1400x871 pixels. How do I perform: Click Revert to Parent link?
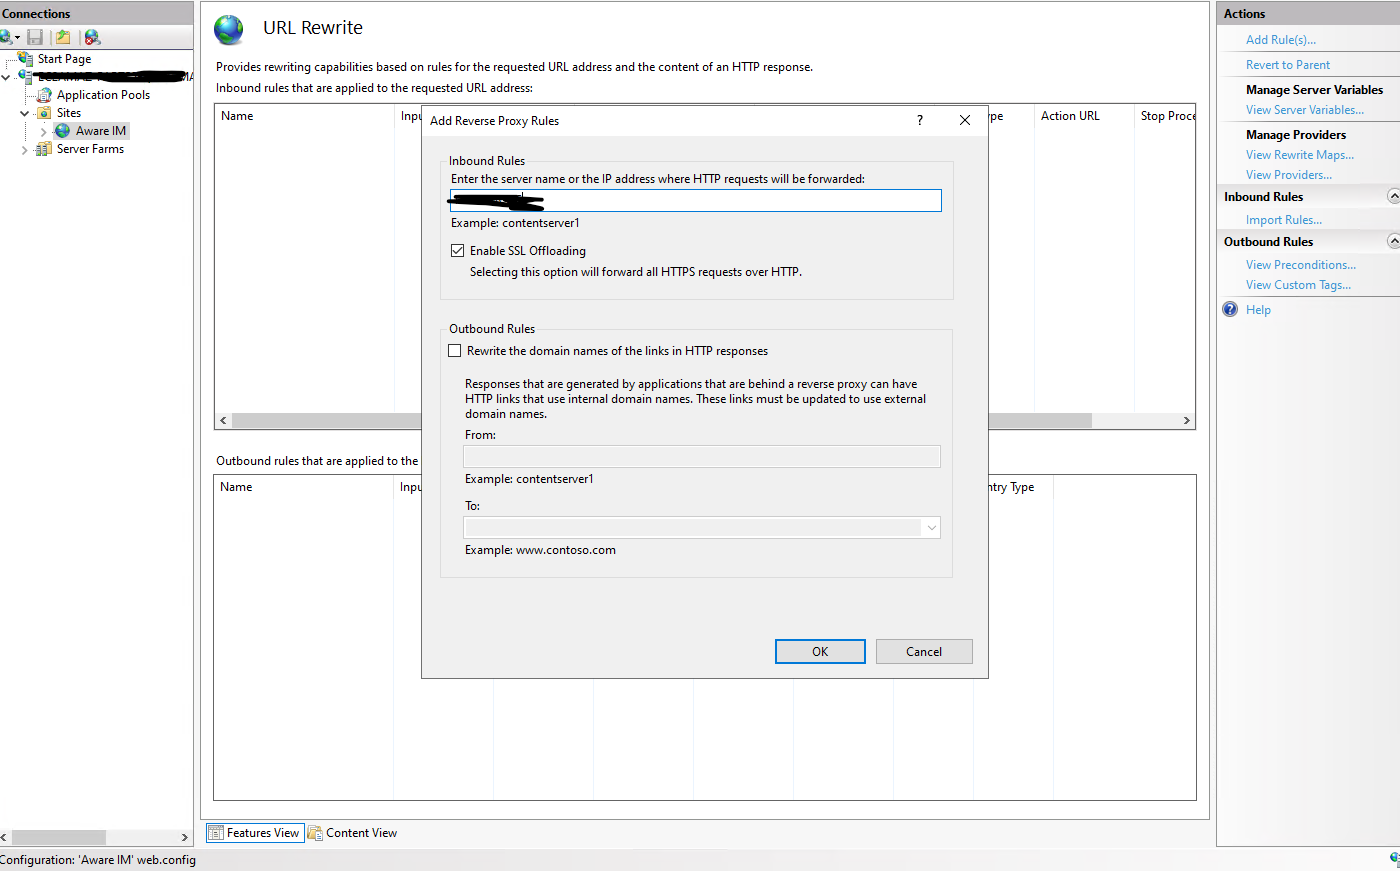tap(1288, 65)
